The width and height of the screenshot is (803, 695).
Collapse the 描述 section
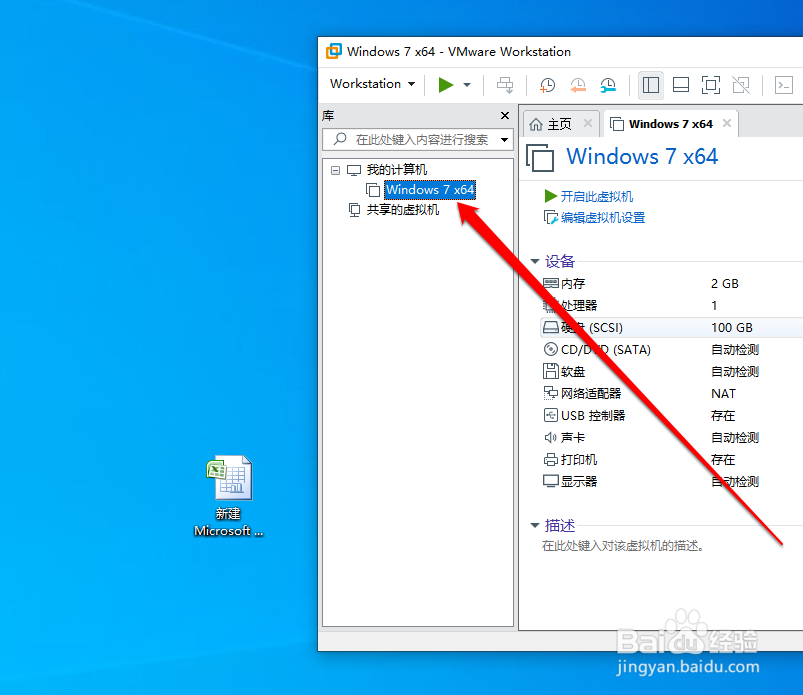[x=535, y=525]
